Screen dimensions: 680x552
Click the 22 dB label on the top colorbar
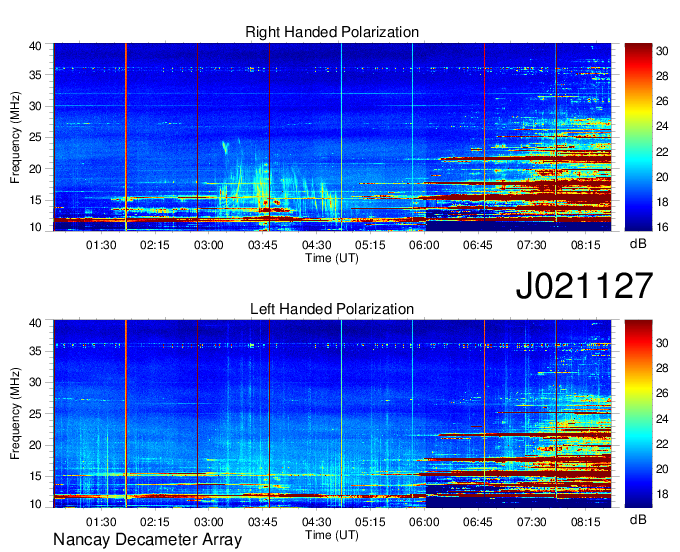662,152
